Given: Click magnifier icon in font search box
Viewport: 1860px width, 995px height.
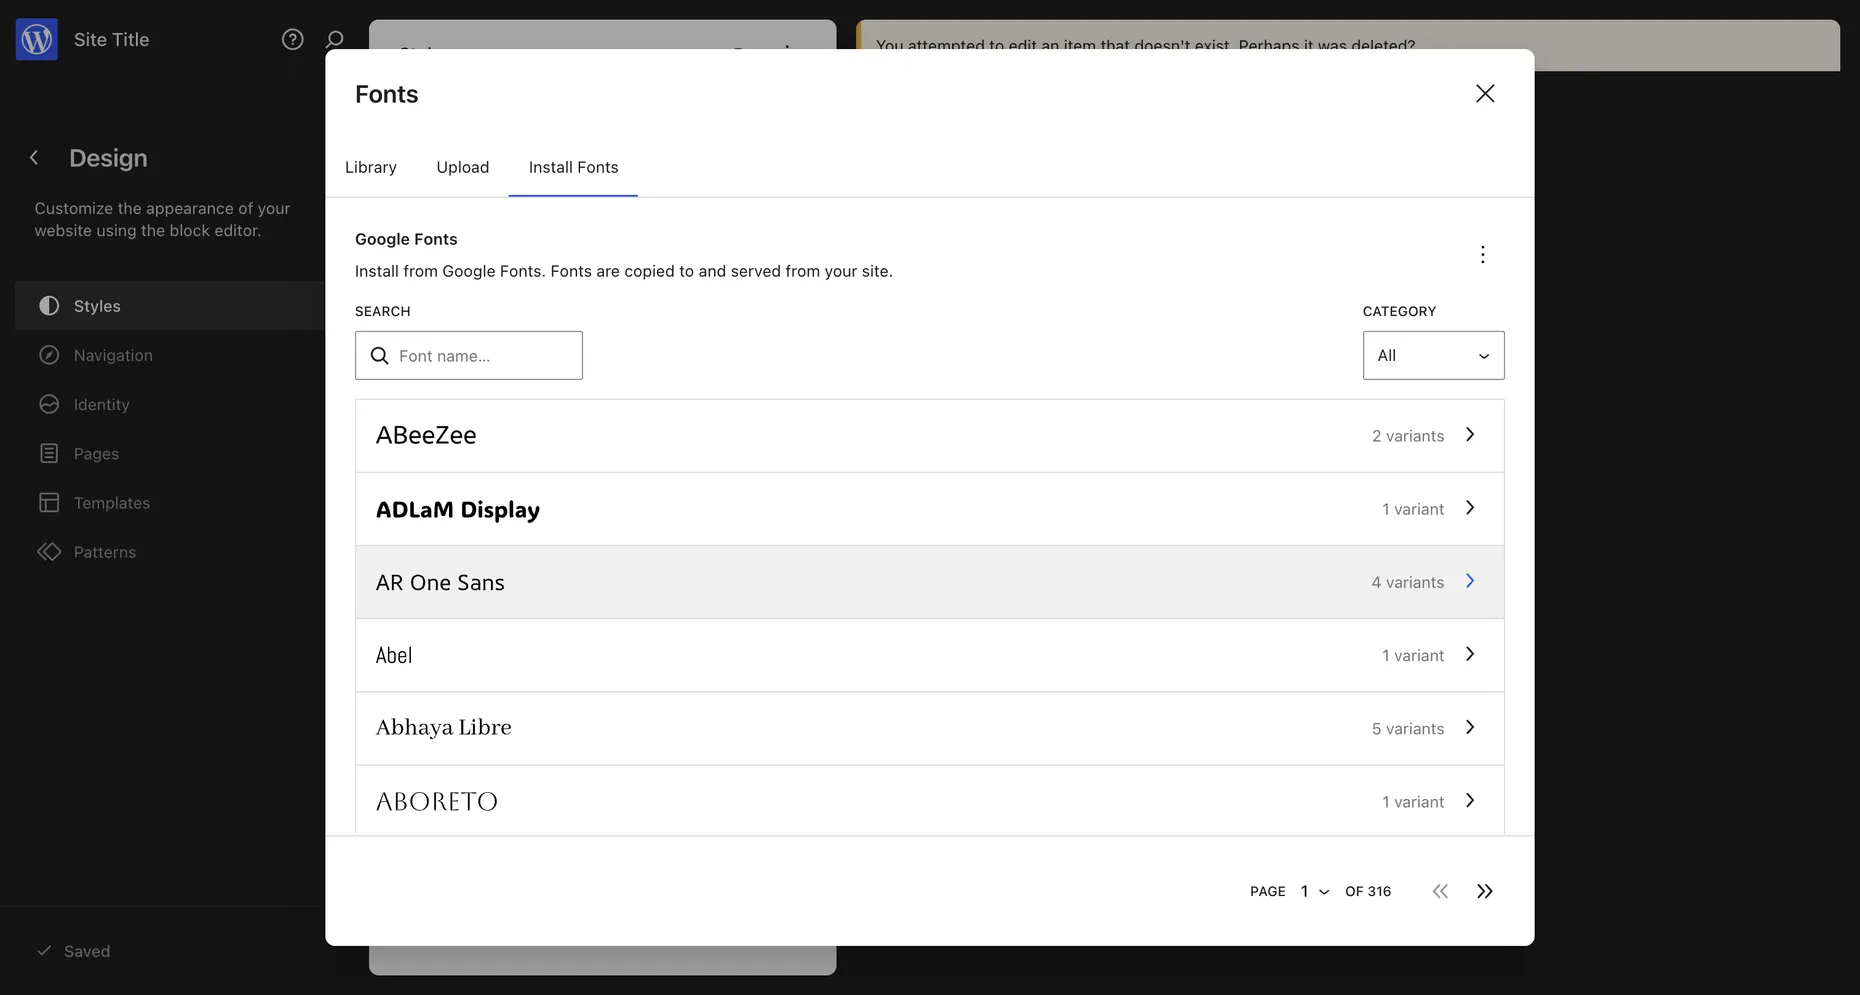Looking at the screenshot, I should click(x=380, y=355).
